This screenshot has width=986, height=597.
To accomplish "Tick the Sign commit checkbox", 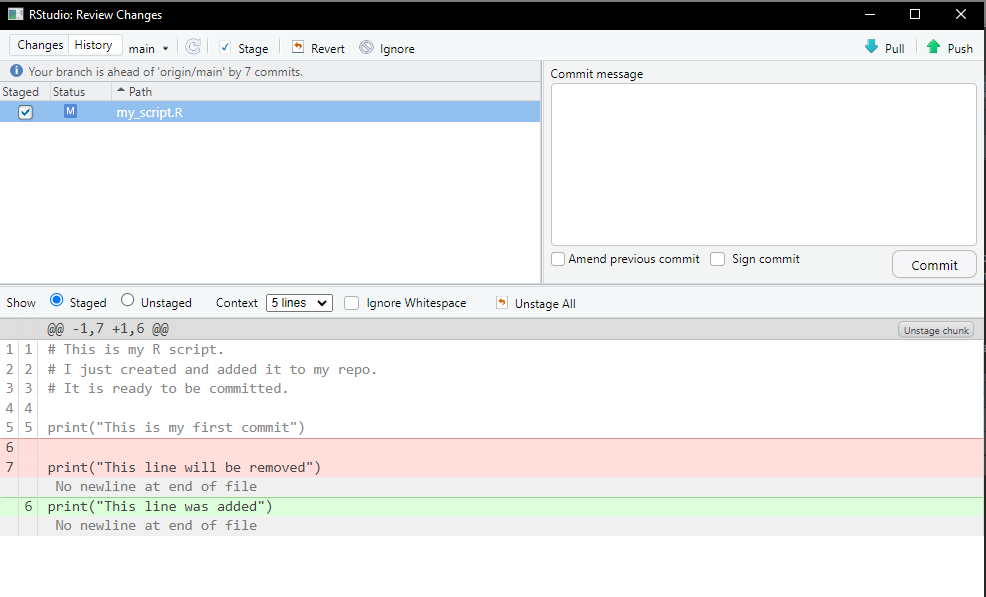I will pyautogui.click(x=717, y=259).
